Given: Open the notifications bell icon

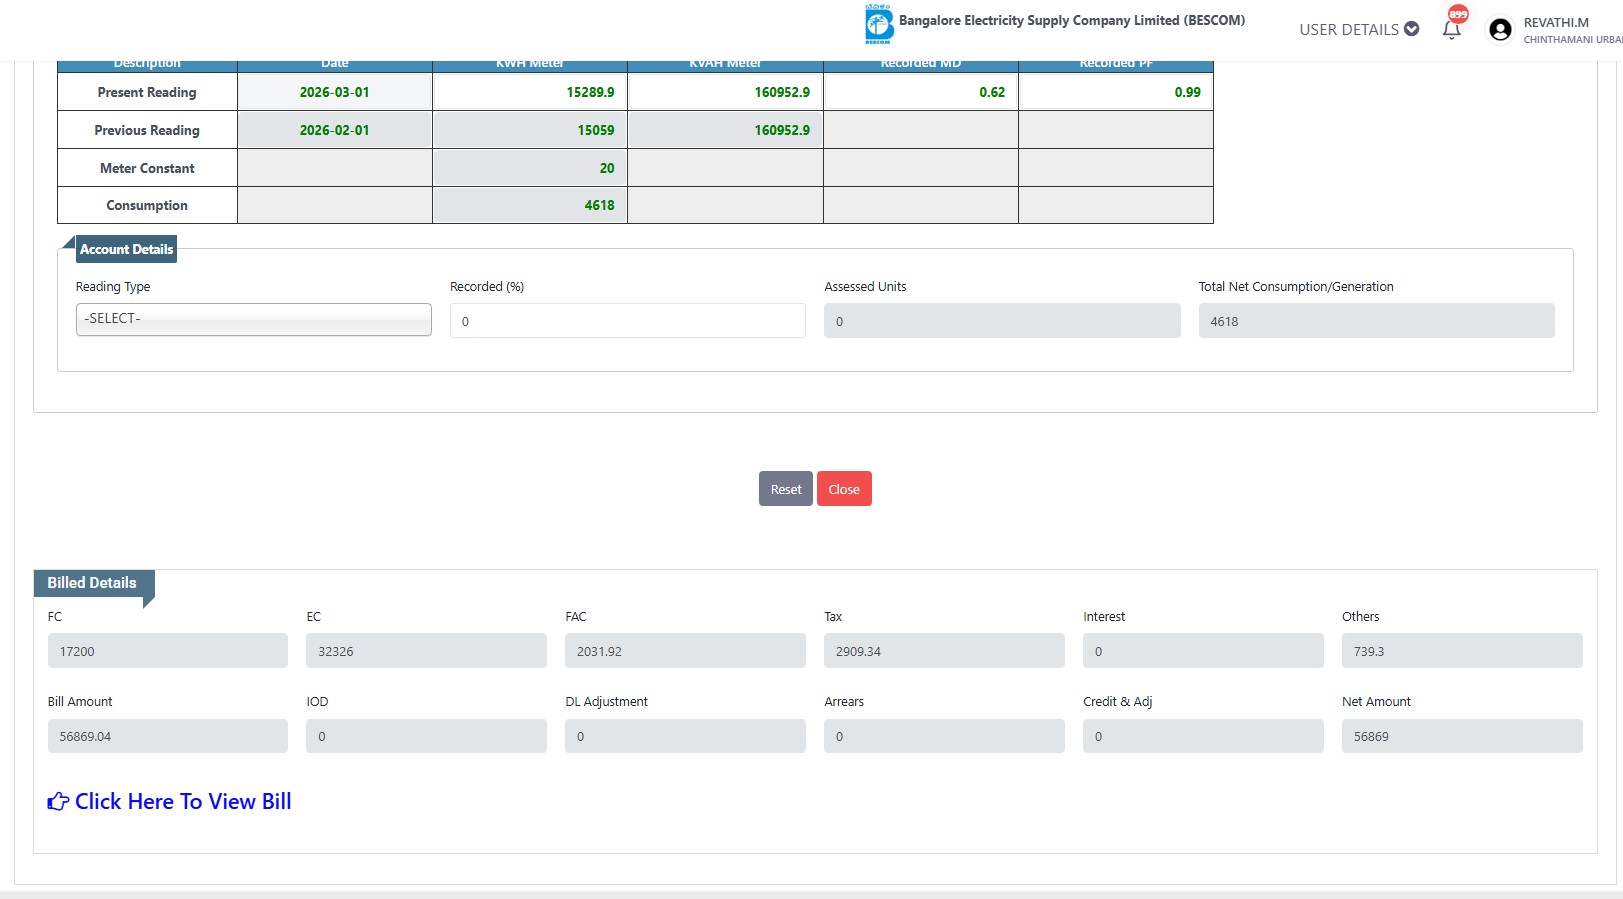Looking at the screenshot, I should [1451, 29].
